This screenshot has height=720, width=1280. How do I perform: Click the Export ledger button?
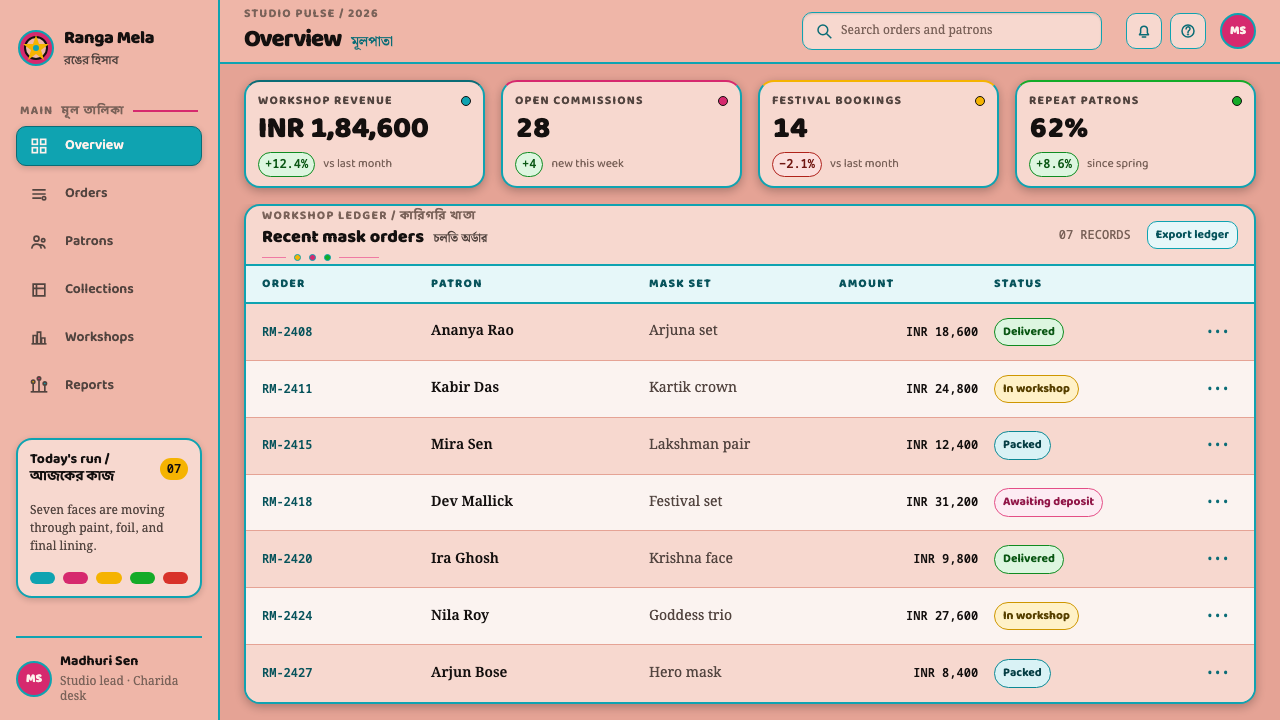tap(1192, 235)
